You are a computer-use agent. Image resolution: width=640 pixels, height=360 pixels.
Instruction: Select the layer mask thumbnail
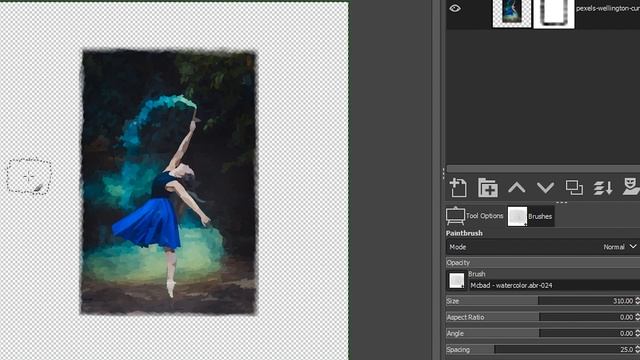click(554, 13)
